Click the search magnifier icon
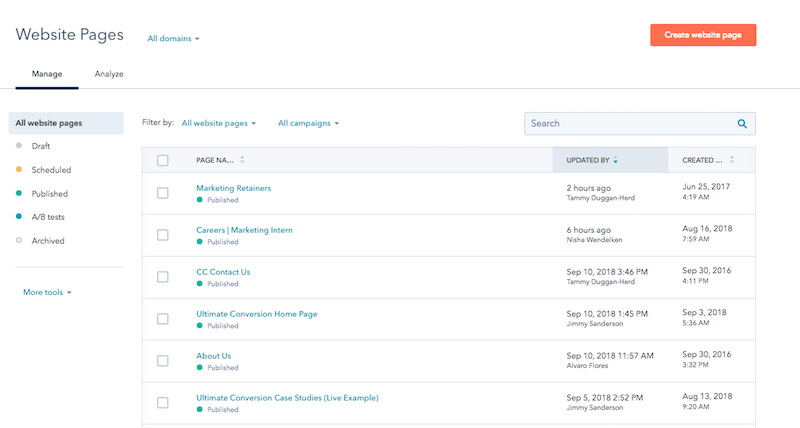This screenshot has height=428, width=800. click(742, 124)
